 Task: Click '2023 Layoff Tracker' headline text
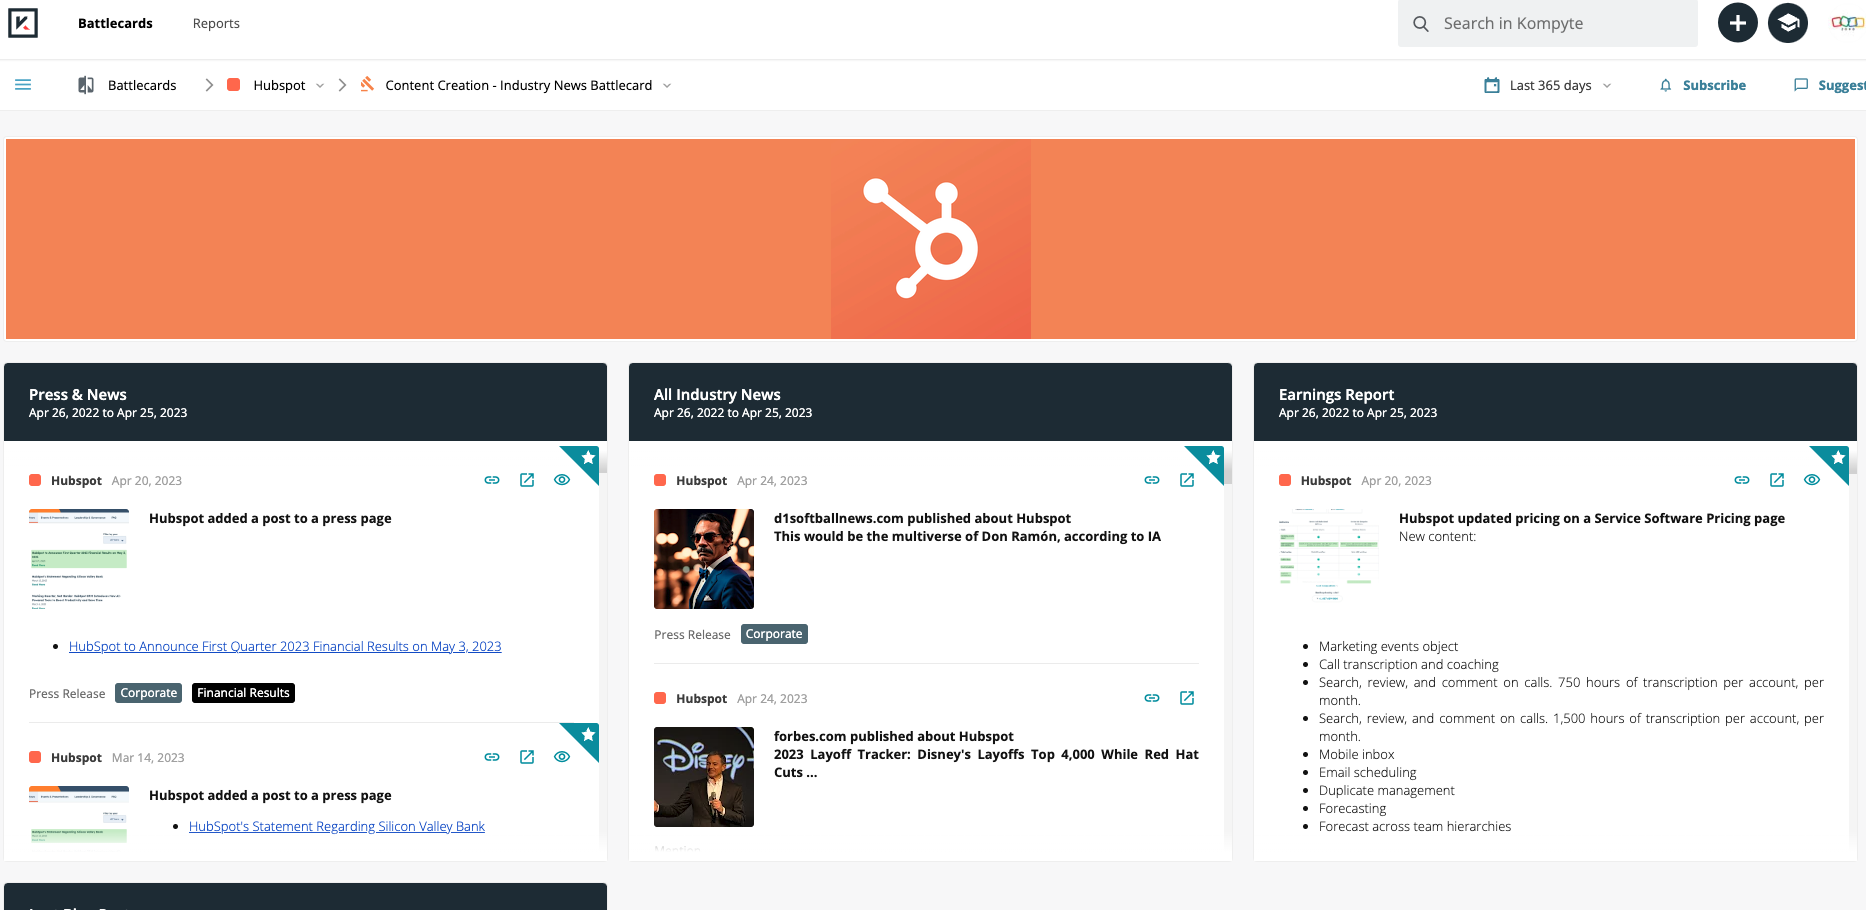[986, 763]
